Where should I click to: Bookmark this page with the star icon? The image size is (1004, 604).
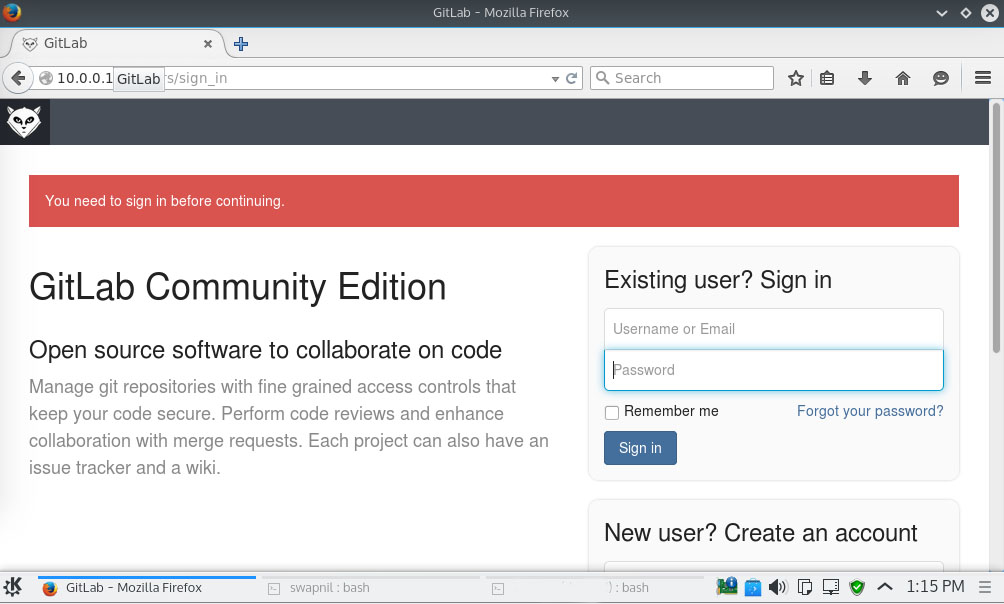[x=795, y=78]
